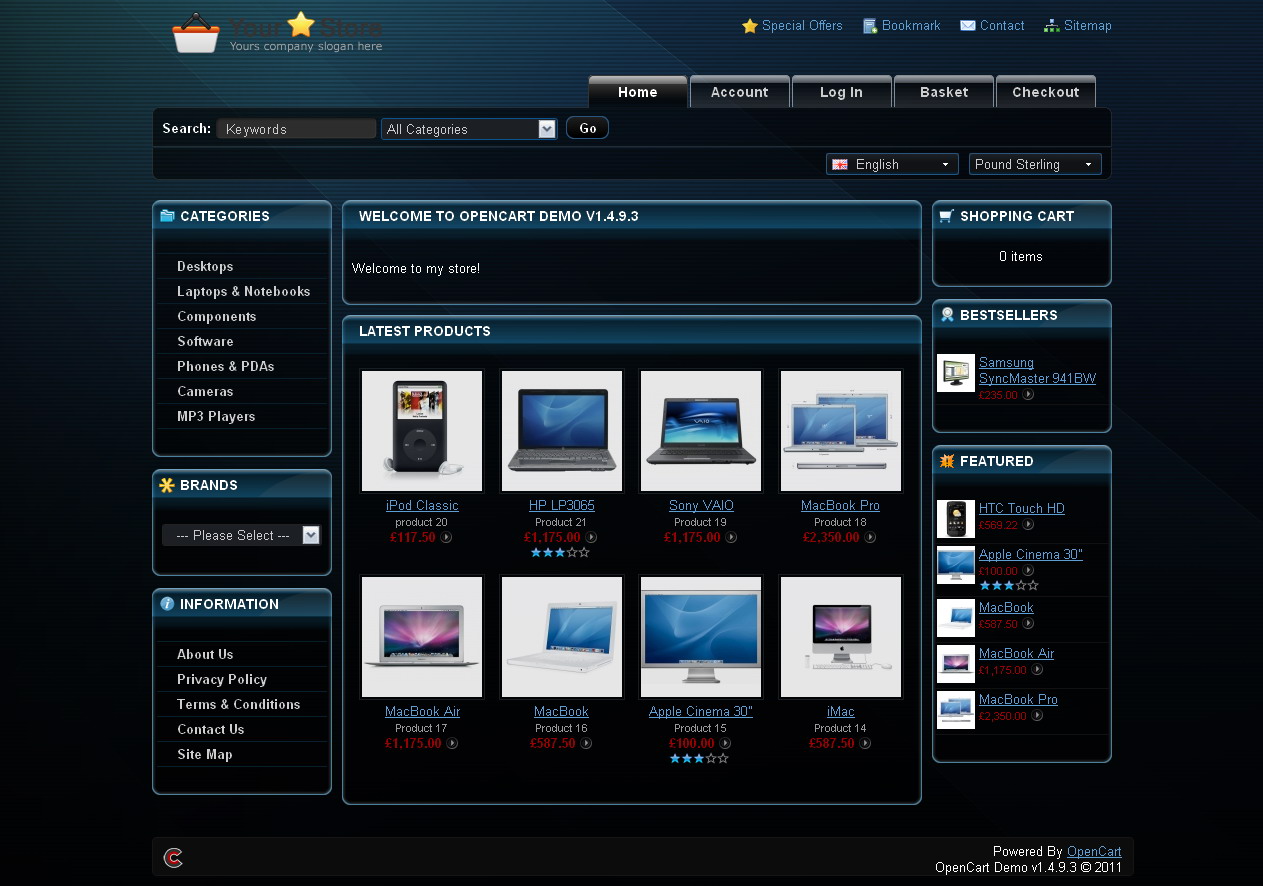Viewport: 1263px width, 886px height.
Task: Open the All Categories search dropdown
Action: [x=469, y=129]
